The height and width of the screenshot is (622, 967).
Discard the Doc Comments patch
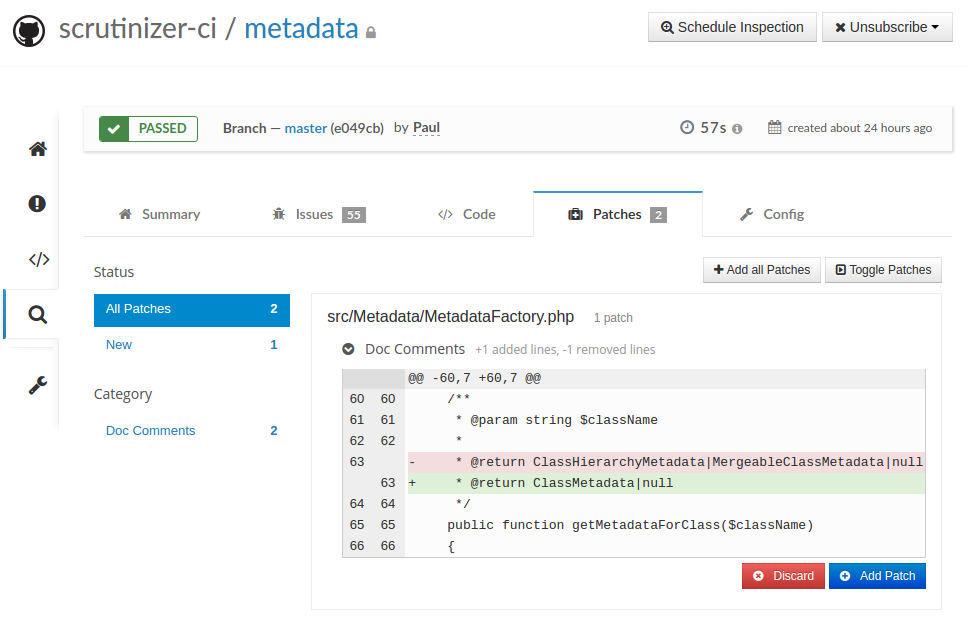point(783,576)
